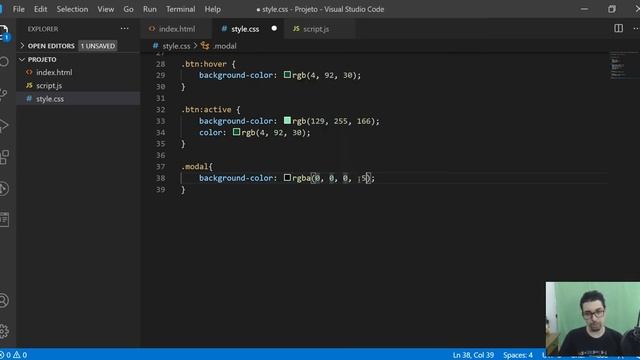Click the split editor right icon

tap(618, 28)
